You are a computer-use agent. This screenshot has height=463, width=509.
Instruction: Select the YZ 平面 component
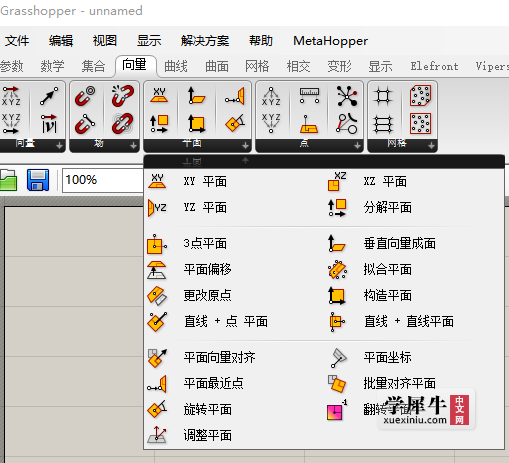[x=205, y=208]
